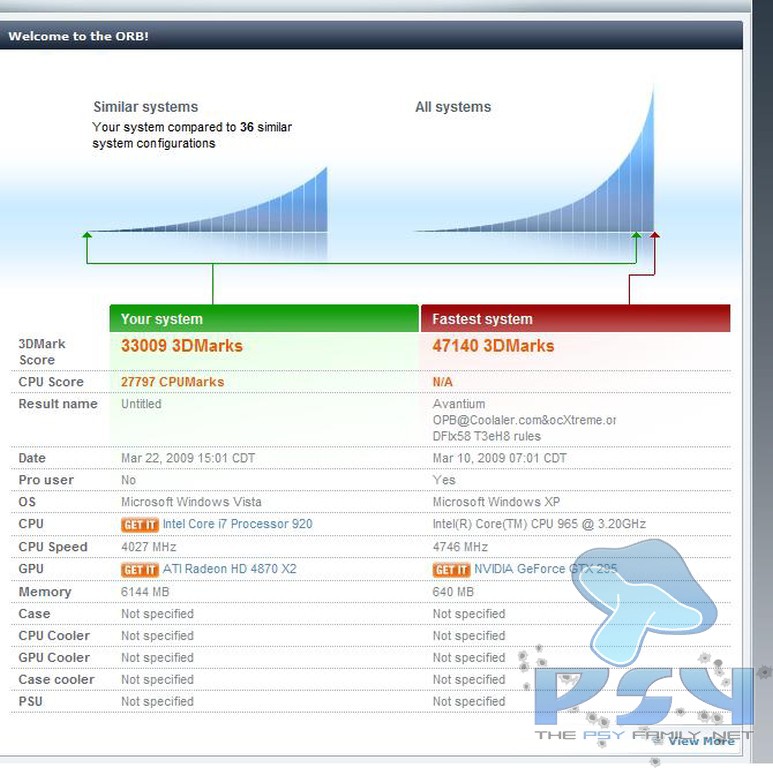Viewport: 773px width, 768px height.
Task: Click the Microsoft Windows Vista OS value
Action: pos(191,502)
